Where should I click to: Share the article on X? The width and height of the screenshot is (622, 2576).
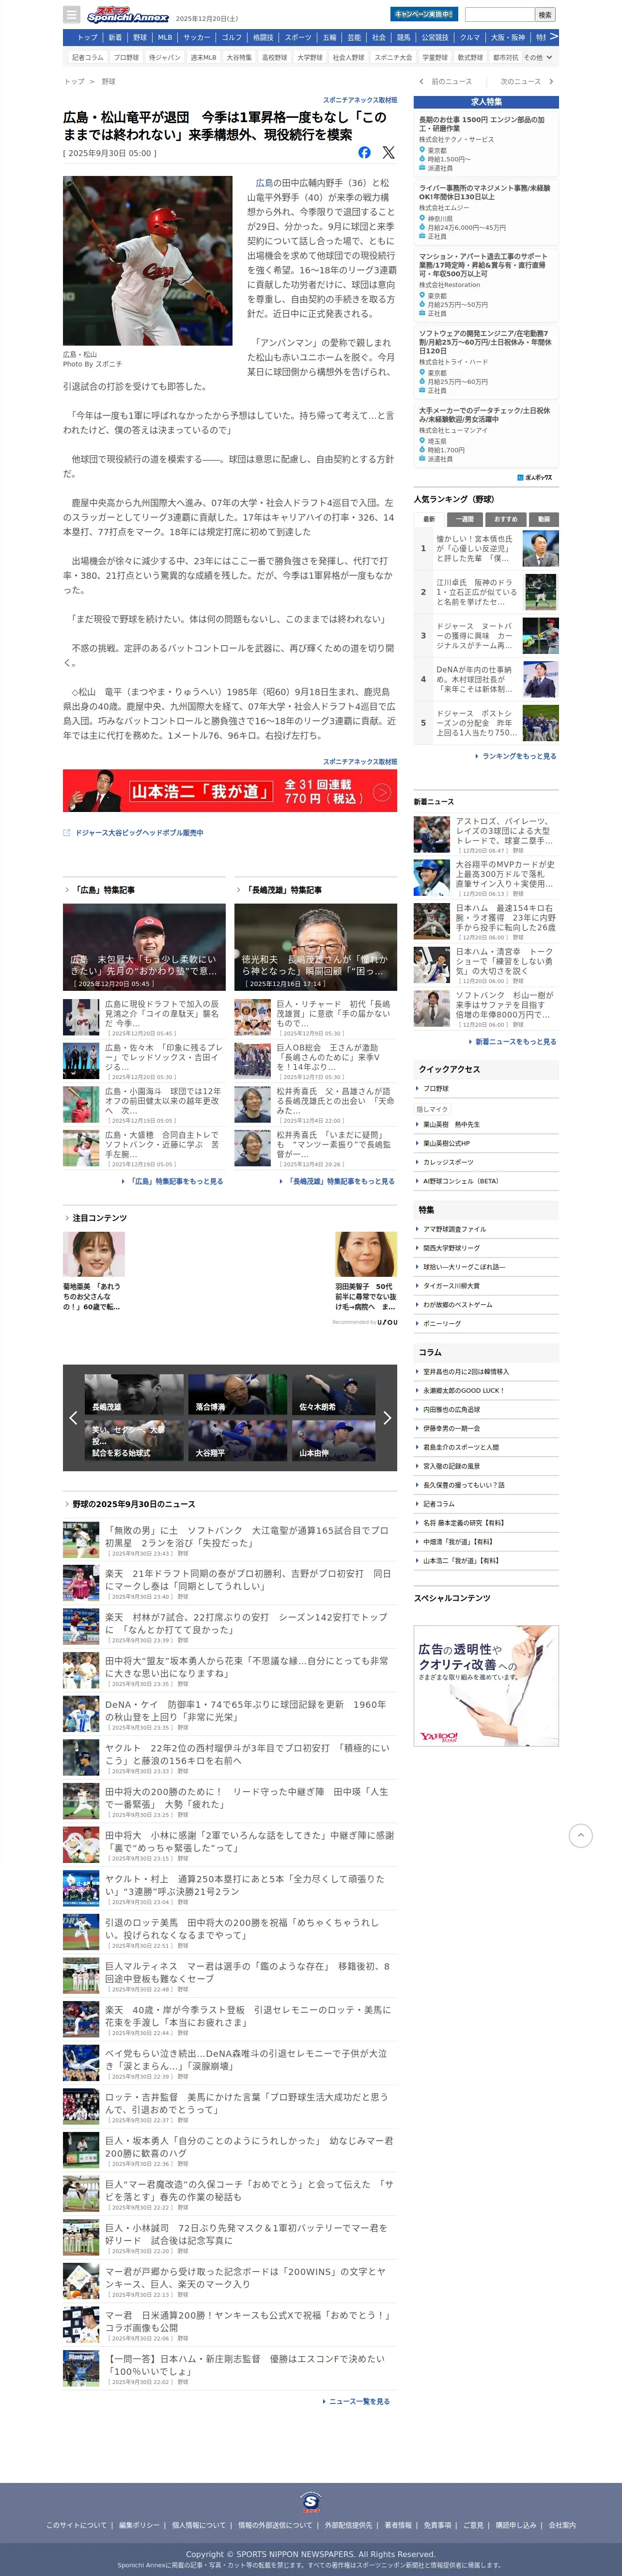tap(388, 152)
